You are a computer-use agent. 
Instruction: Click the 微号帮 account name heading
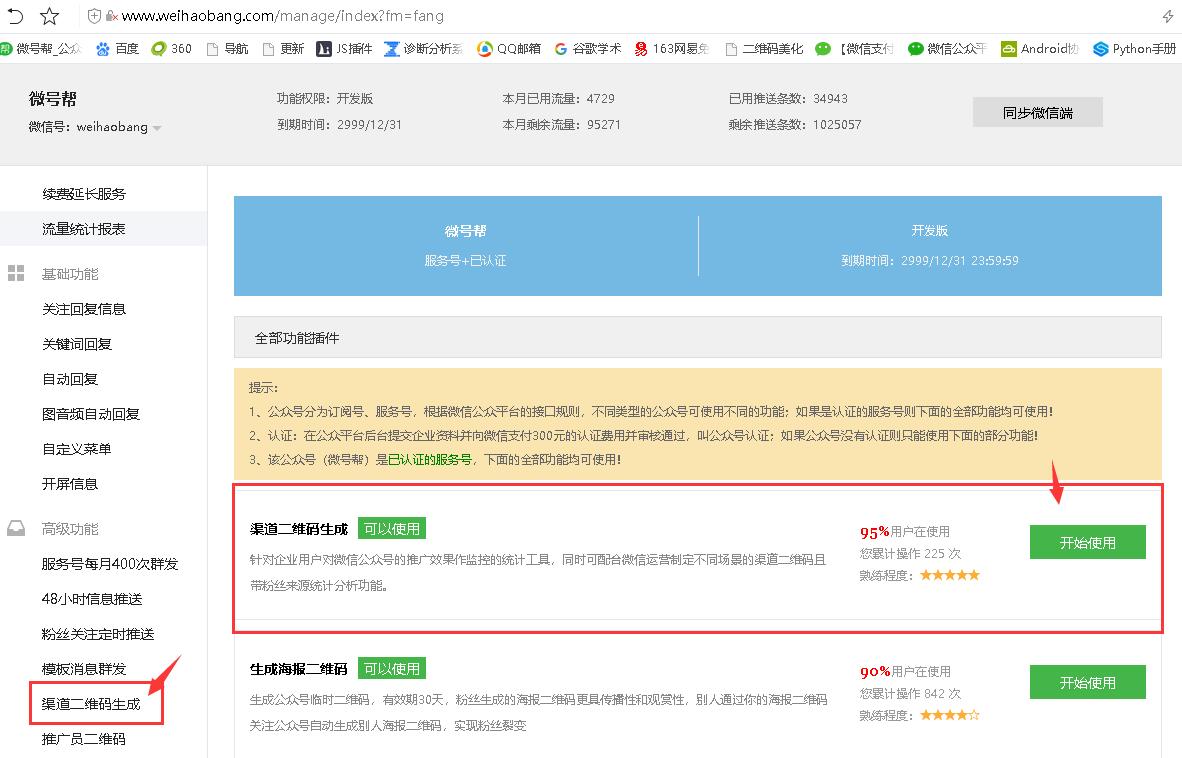click(53, 99)
